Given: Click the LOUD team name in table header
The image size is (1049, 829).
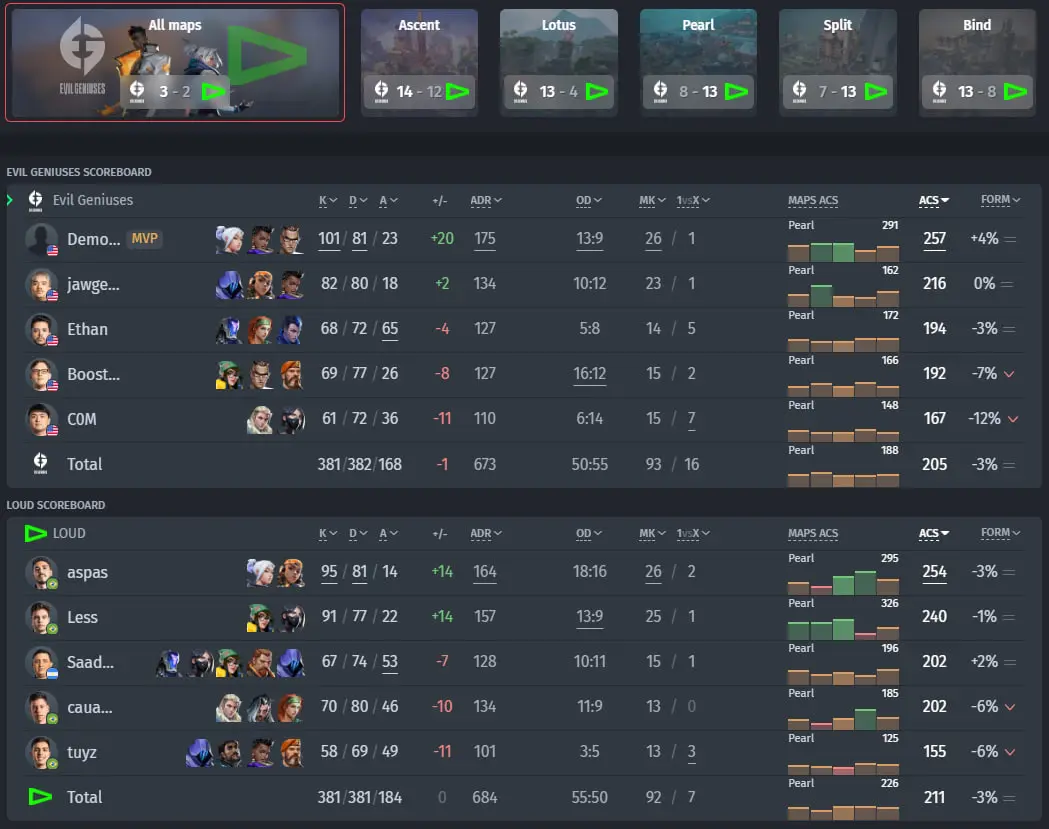Looking at the screenshot, I should (69, 533).
